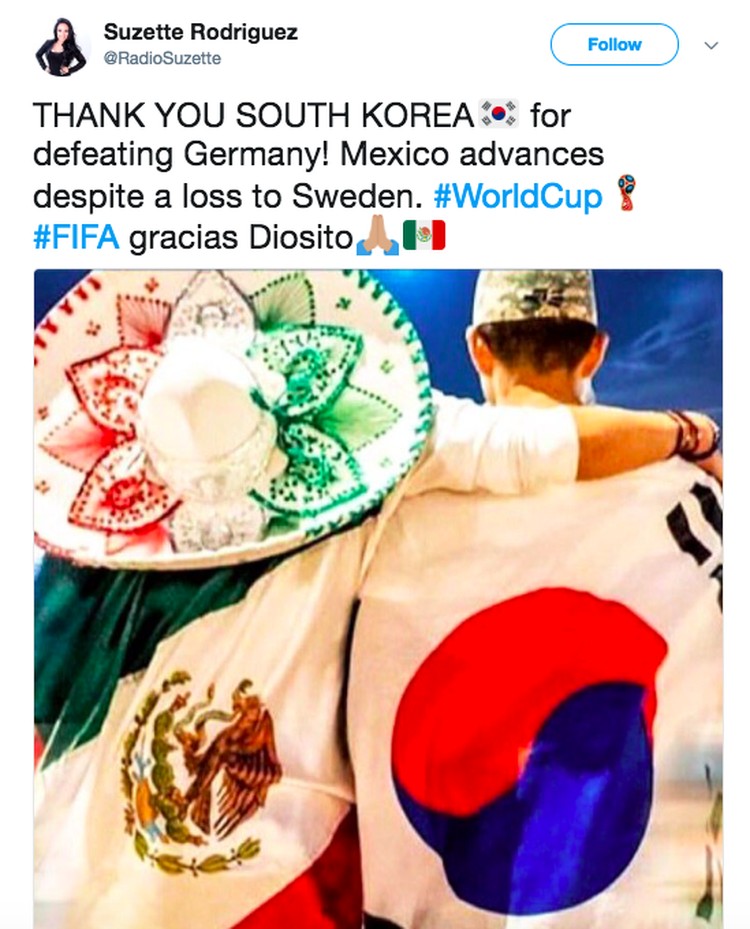The image size is (750, 929).
Task: Click the camouflage cap in the photo
Action: pos(535,297)
